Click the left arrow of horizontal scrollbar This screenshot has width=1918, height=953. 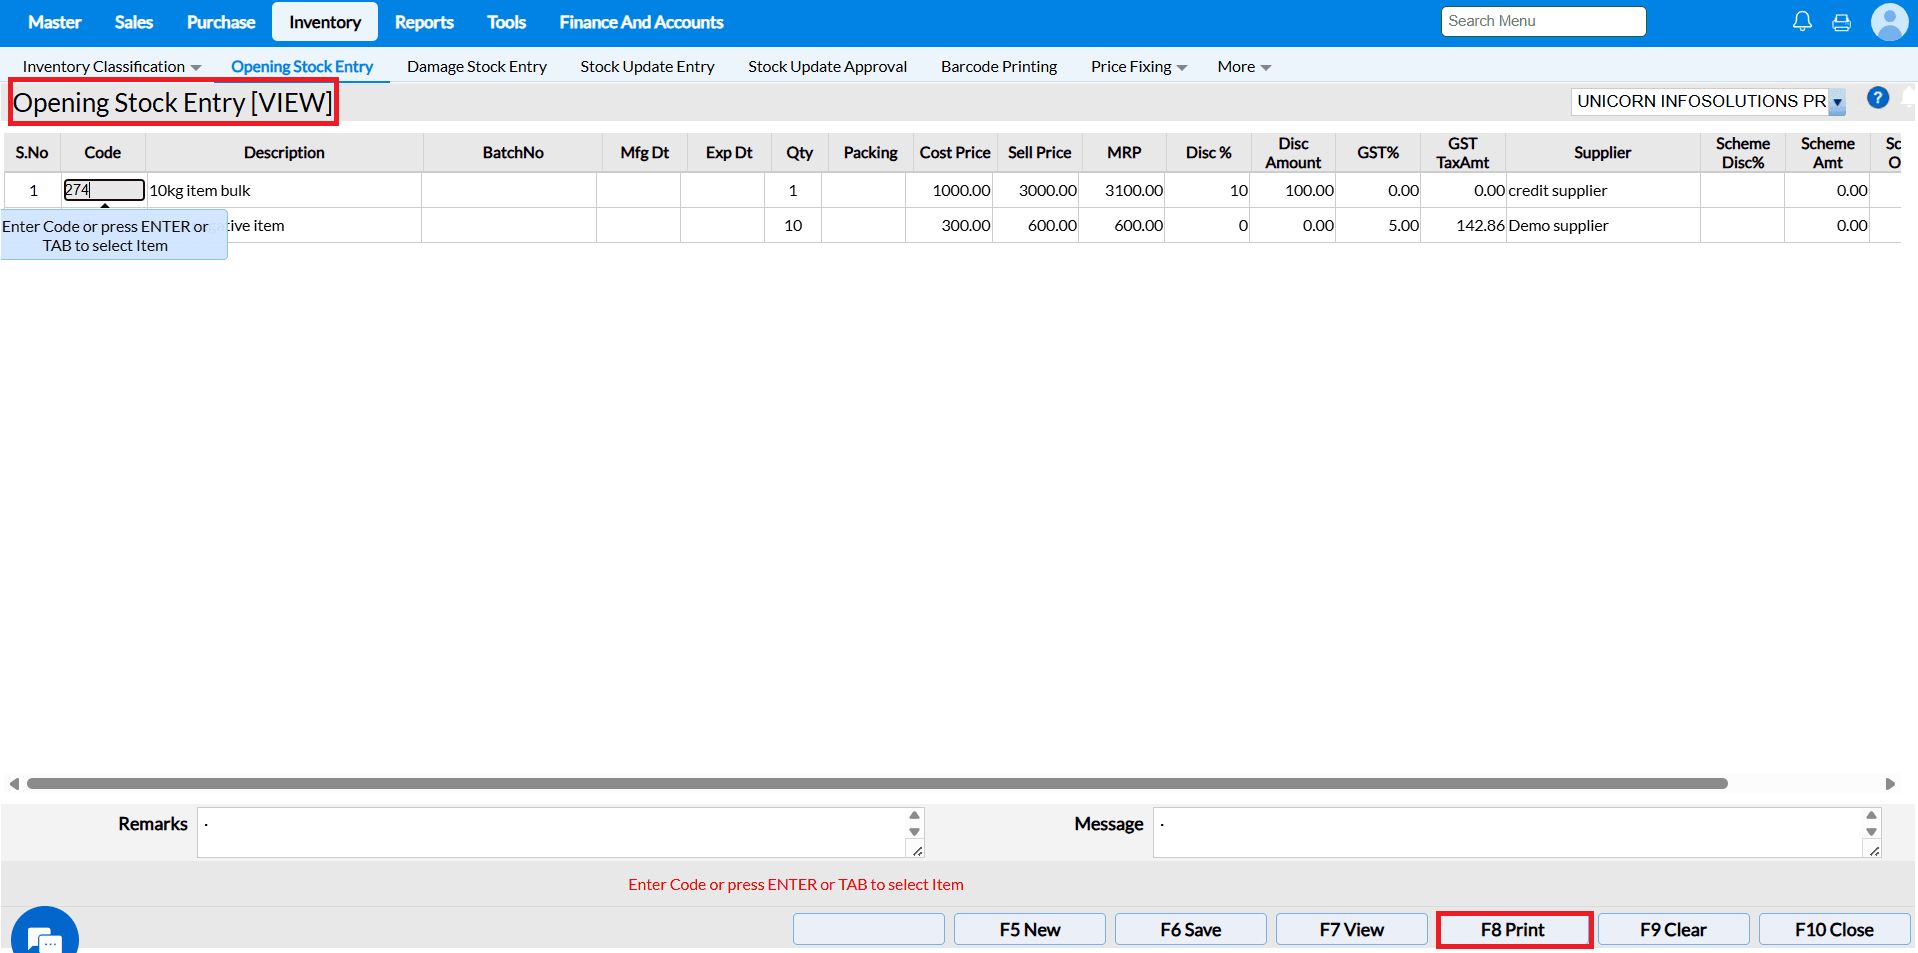tap(14, 784)
